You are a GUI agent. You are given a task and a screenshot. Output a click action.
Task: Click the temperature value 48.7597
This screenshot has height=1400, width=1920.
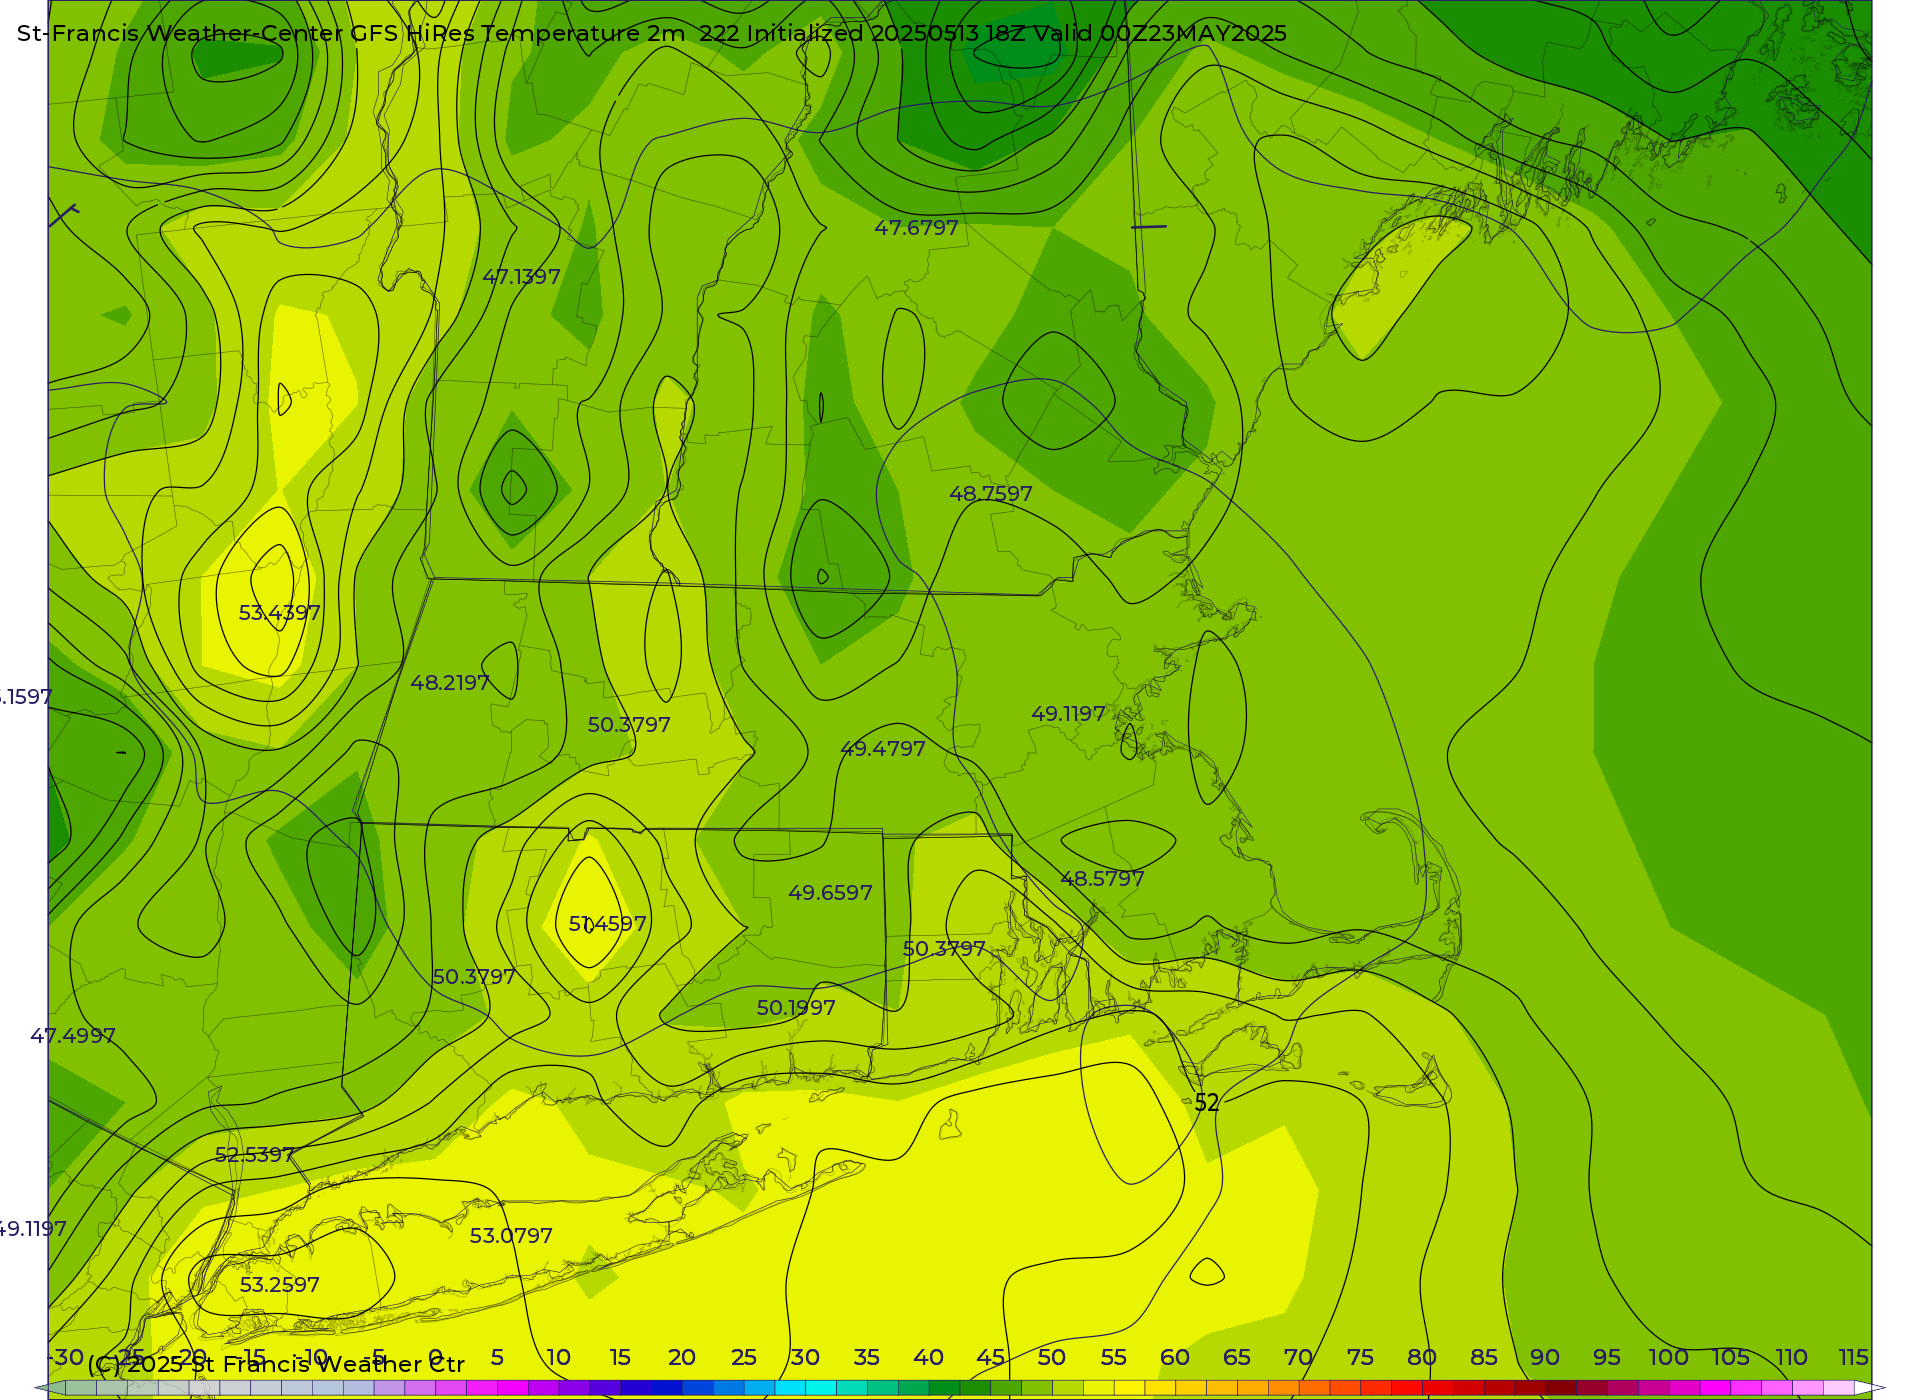[x=990, y=494]
